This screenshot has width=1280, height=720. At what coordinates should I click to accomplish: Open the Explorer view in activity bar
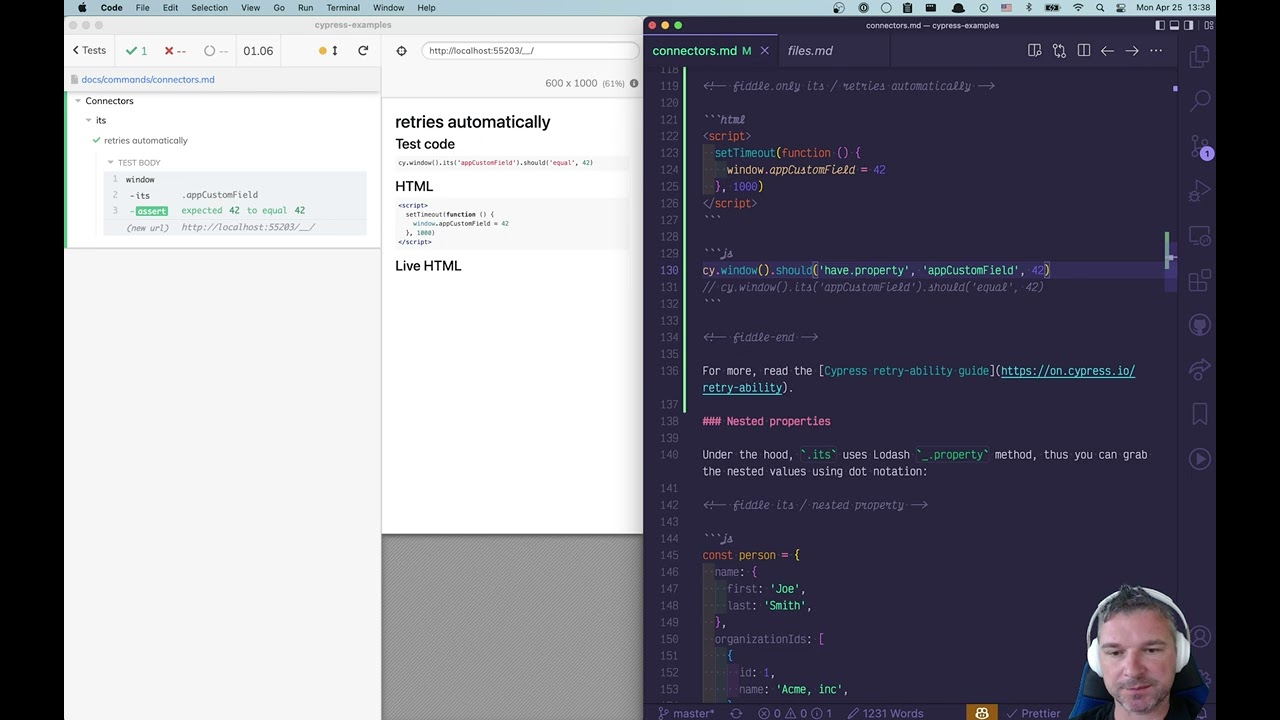coord(1199,57)
